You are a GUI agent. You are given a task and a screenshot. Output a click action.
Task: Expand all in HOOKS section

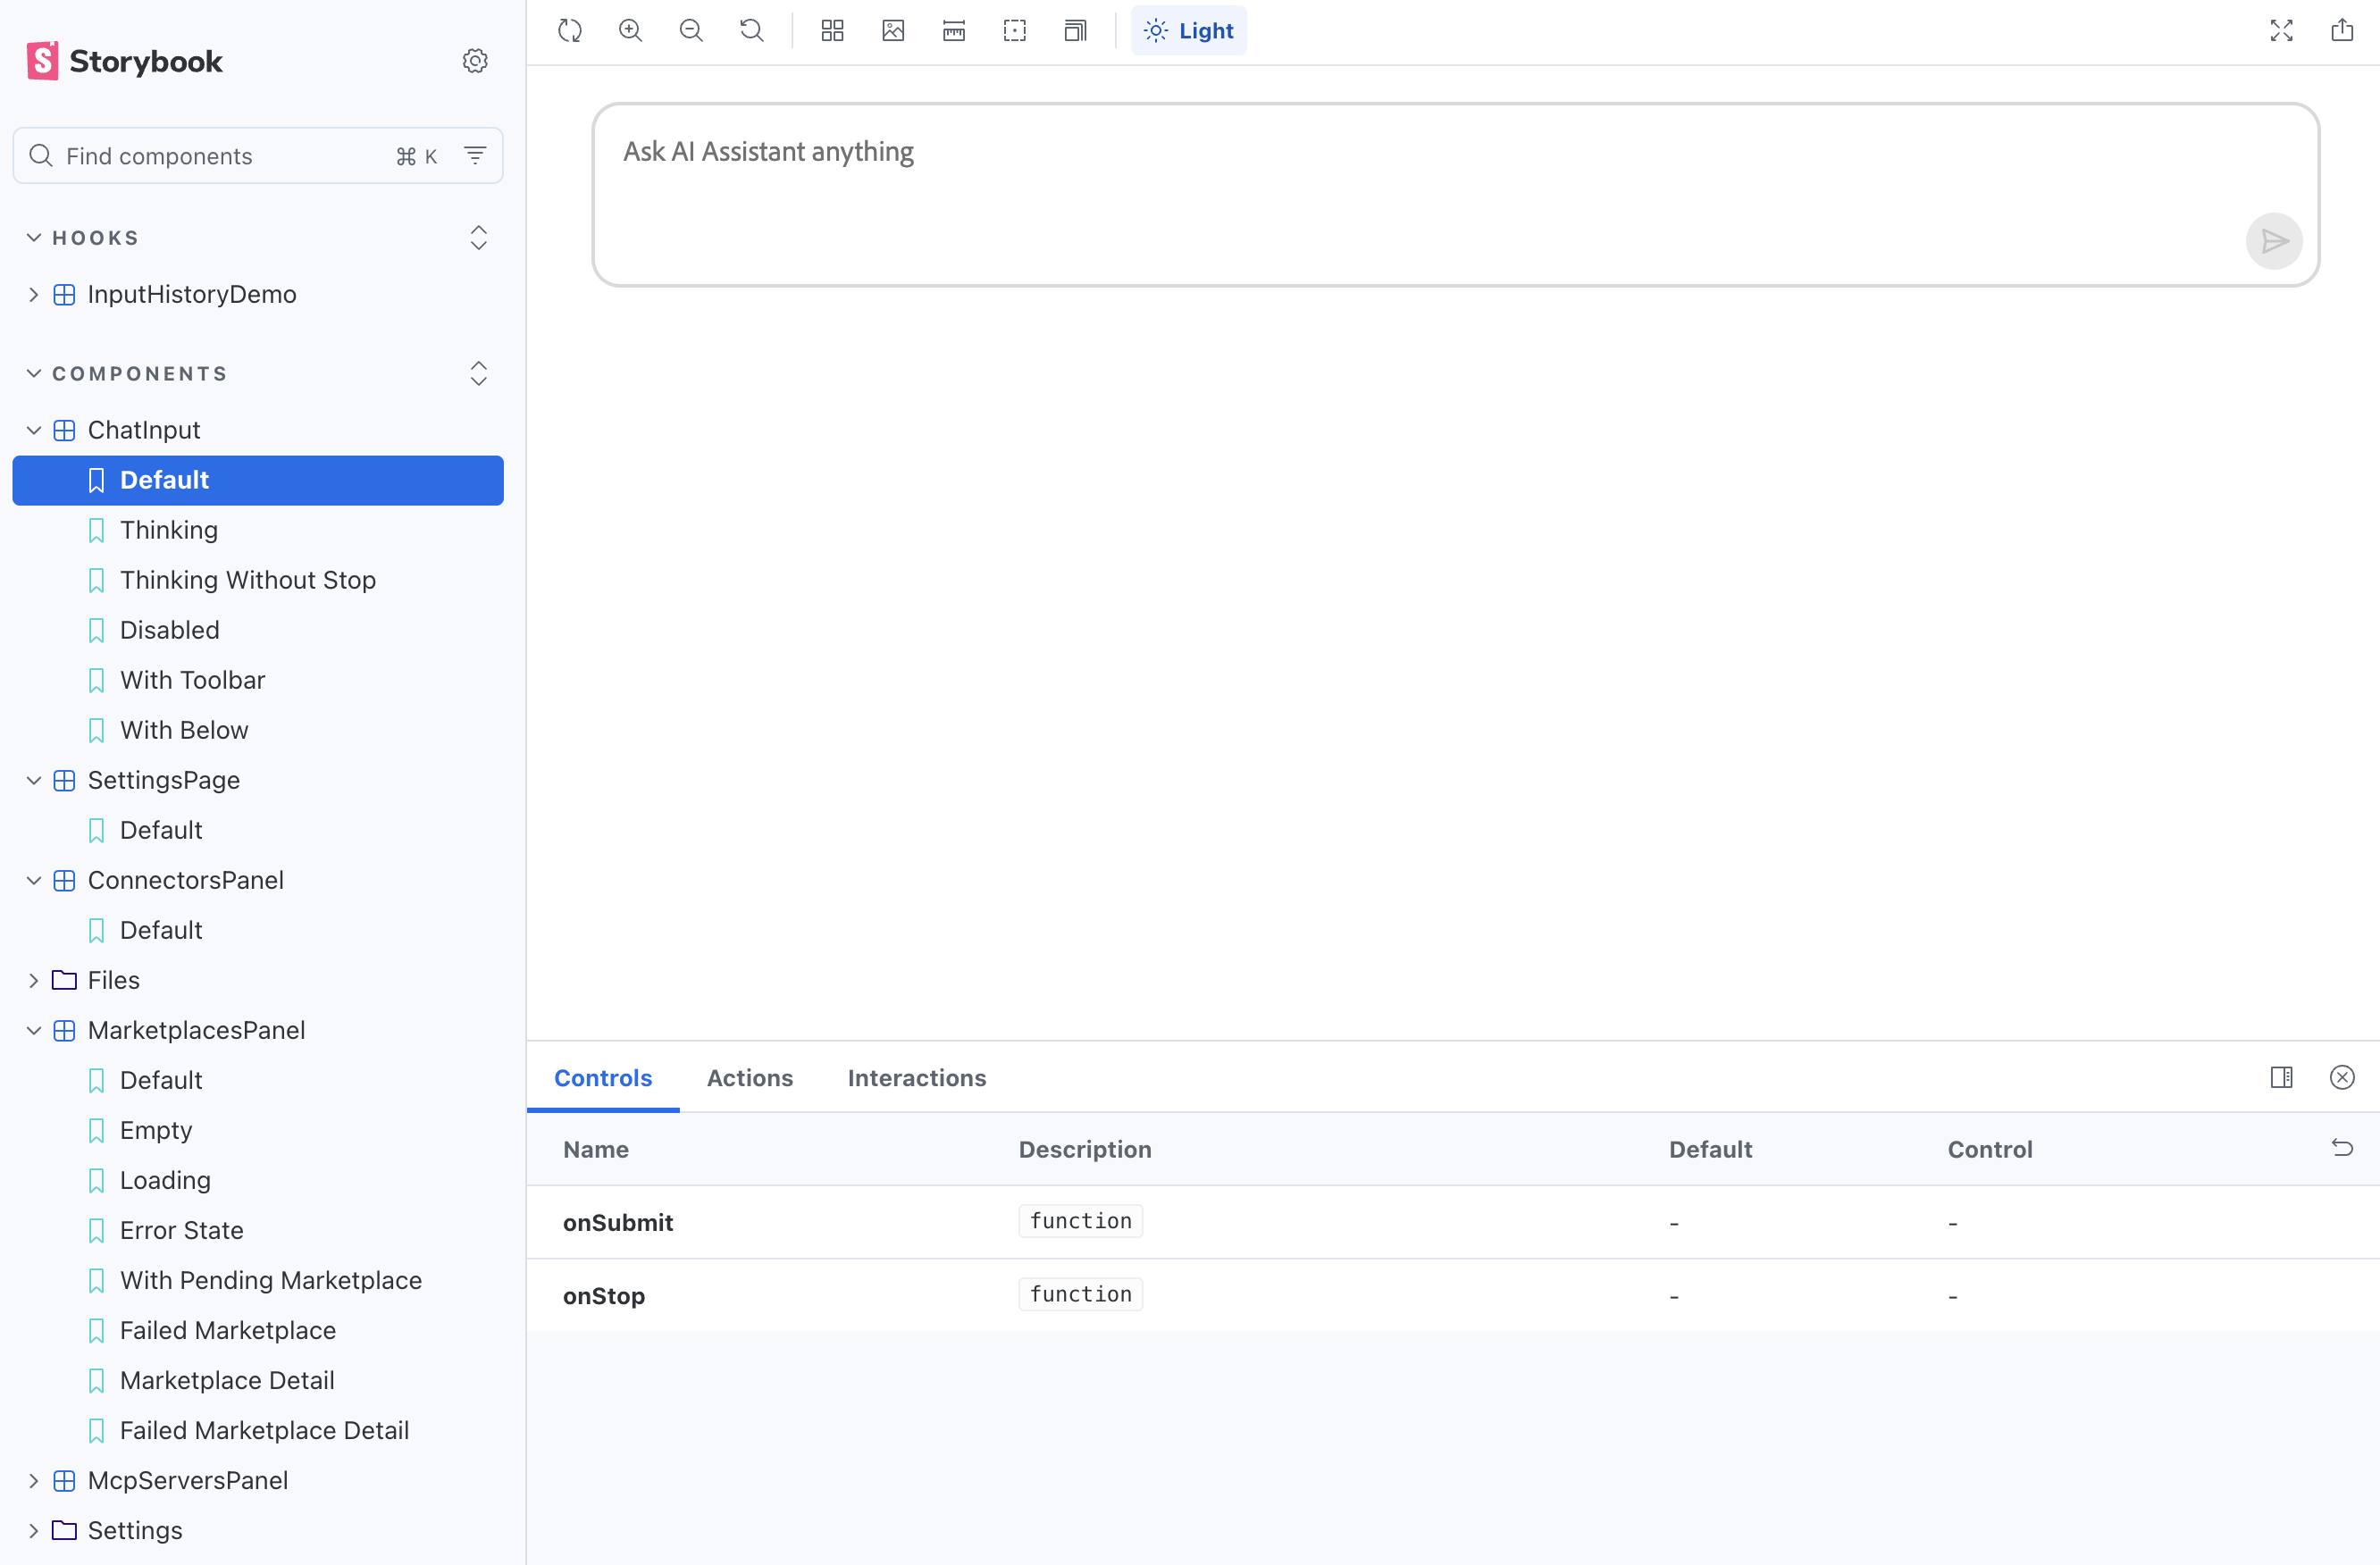click(479, 238)
